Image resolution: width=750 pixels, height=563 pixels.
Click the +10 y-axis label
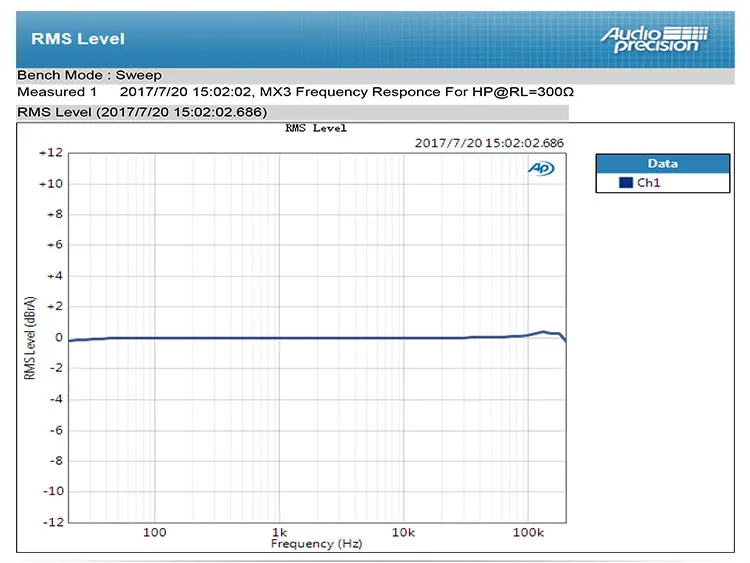tap(51, 184)
